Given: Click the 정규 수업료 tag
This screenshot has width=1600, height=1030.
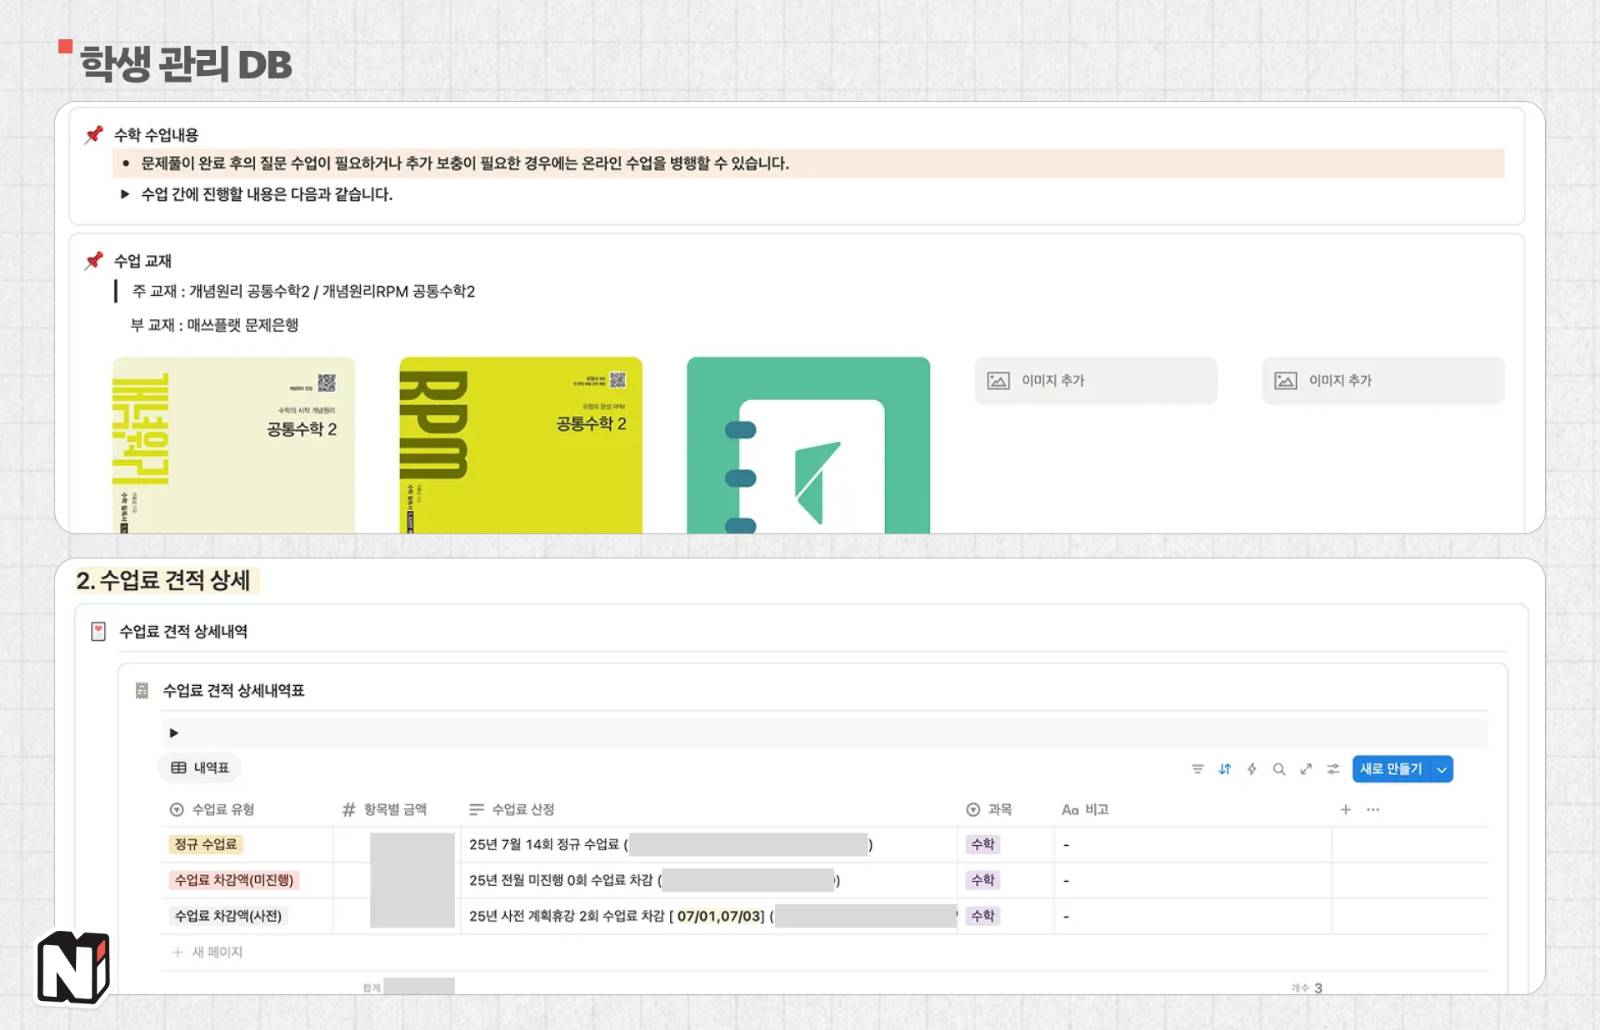Looking at the screenshot, I should coord(206,844).
